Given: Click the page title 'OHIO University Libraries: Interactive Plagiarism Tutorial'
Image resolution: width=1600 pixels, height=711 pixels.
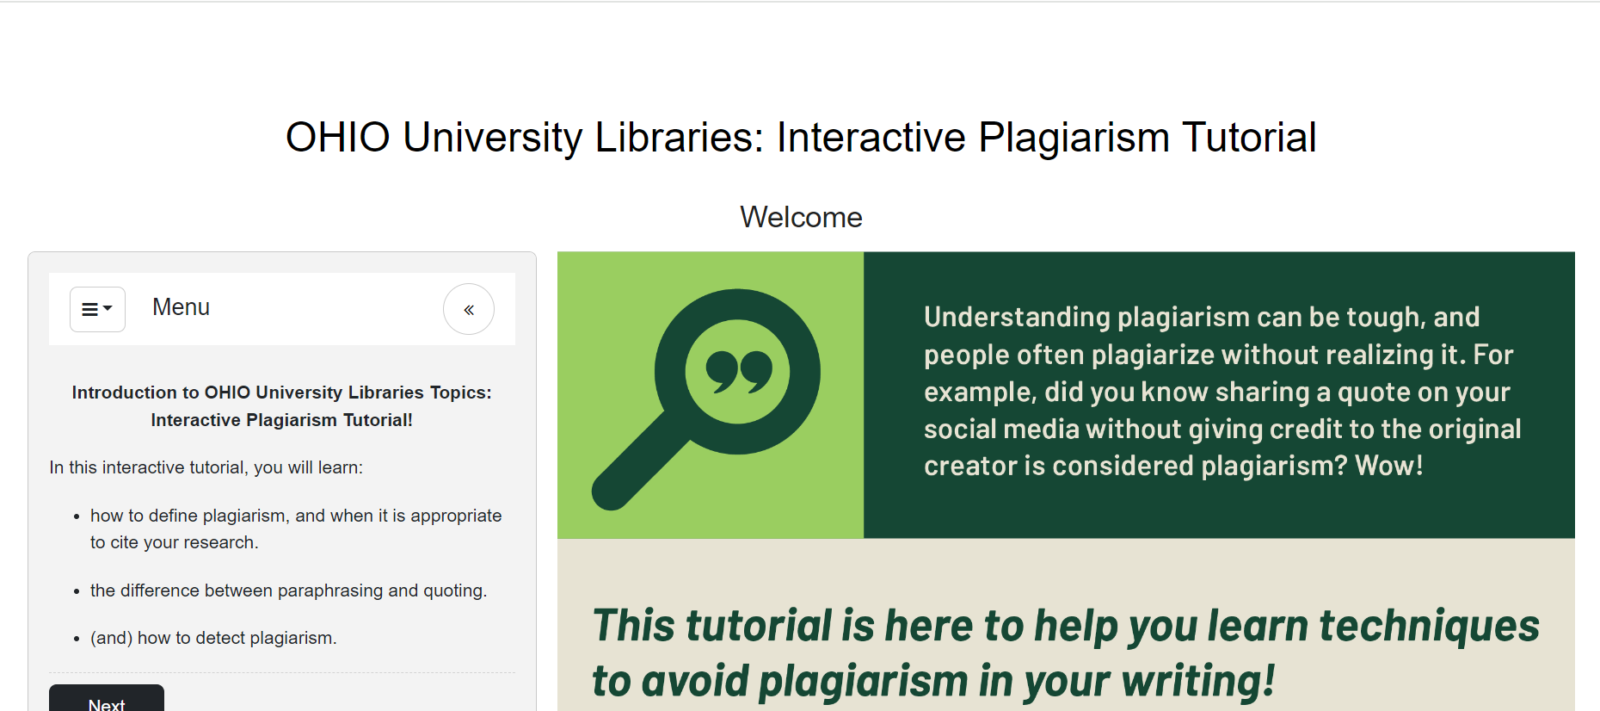Looking at the screenshot, I should (801, 138).
